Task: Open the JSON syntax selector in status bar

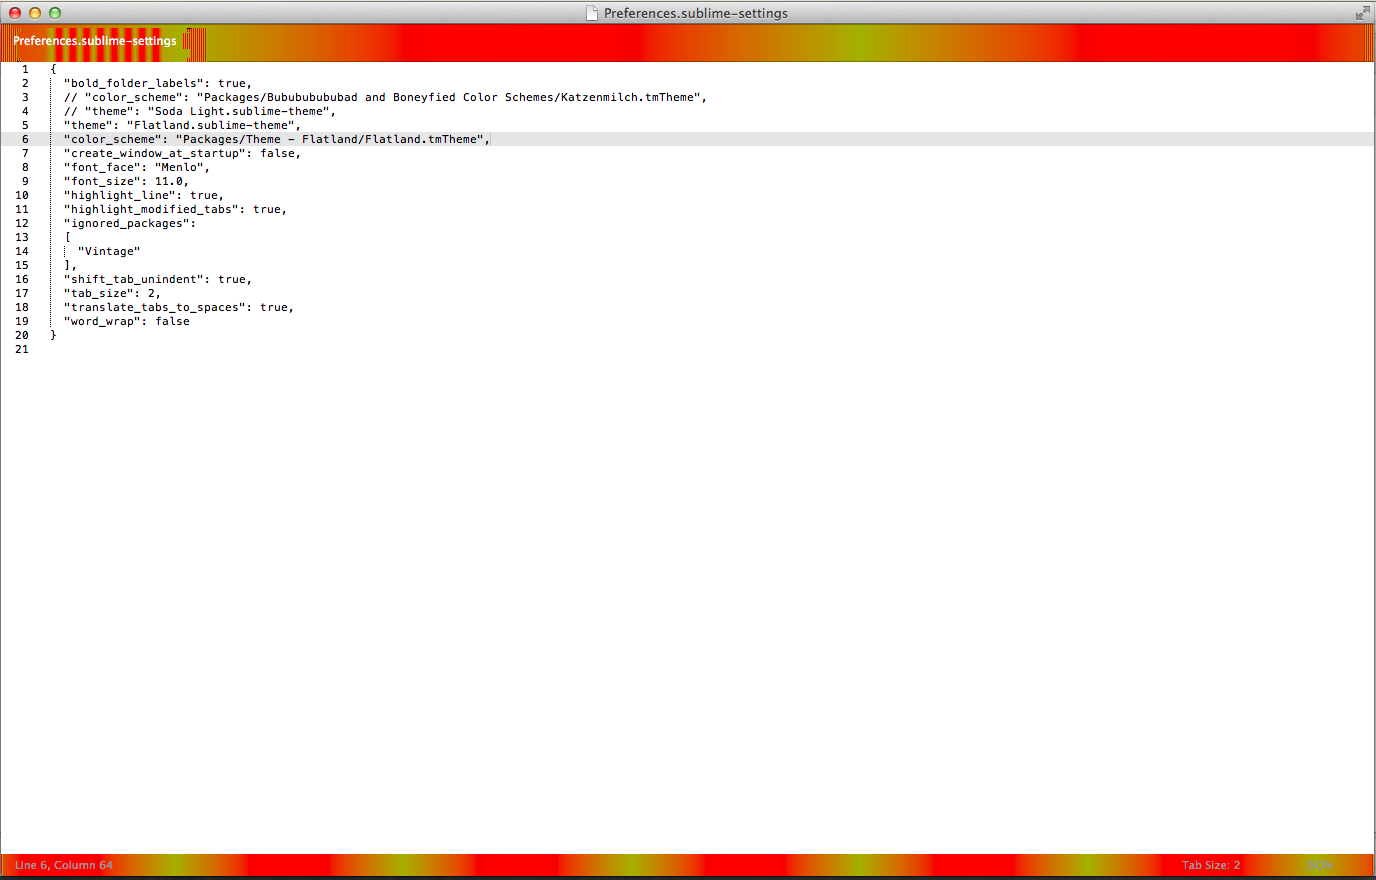Action: tap(1319, 865)
